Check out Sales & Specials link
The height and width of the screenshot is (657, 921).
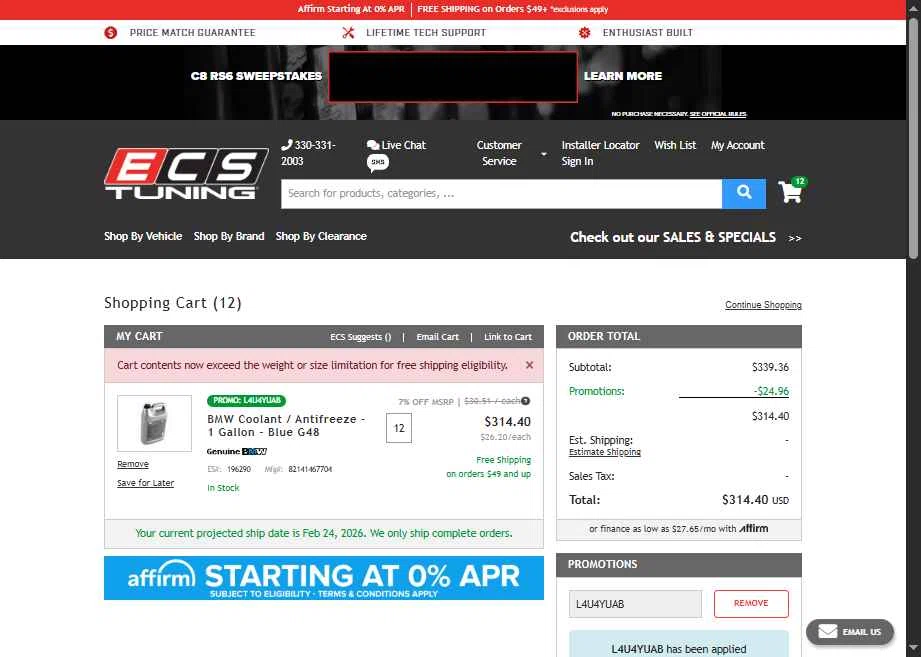point(685,237)
